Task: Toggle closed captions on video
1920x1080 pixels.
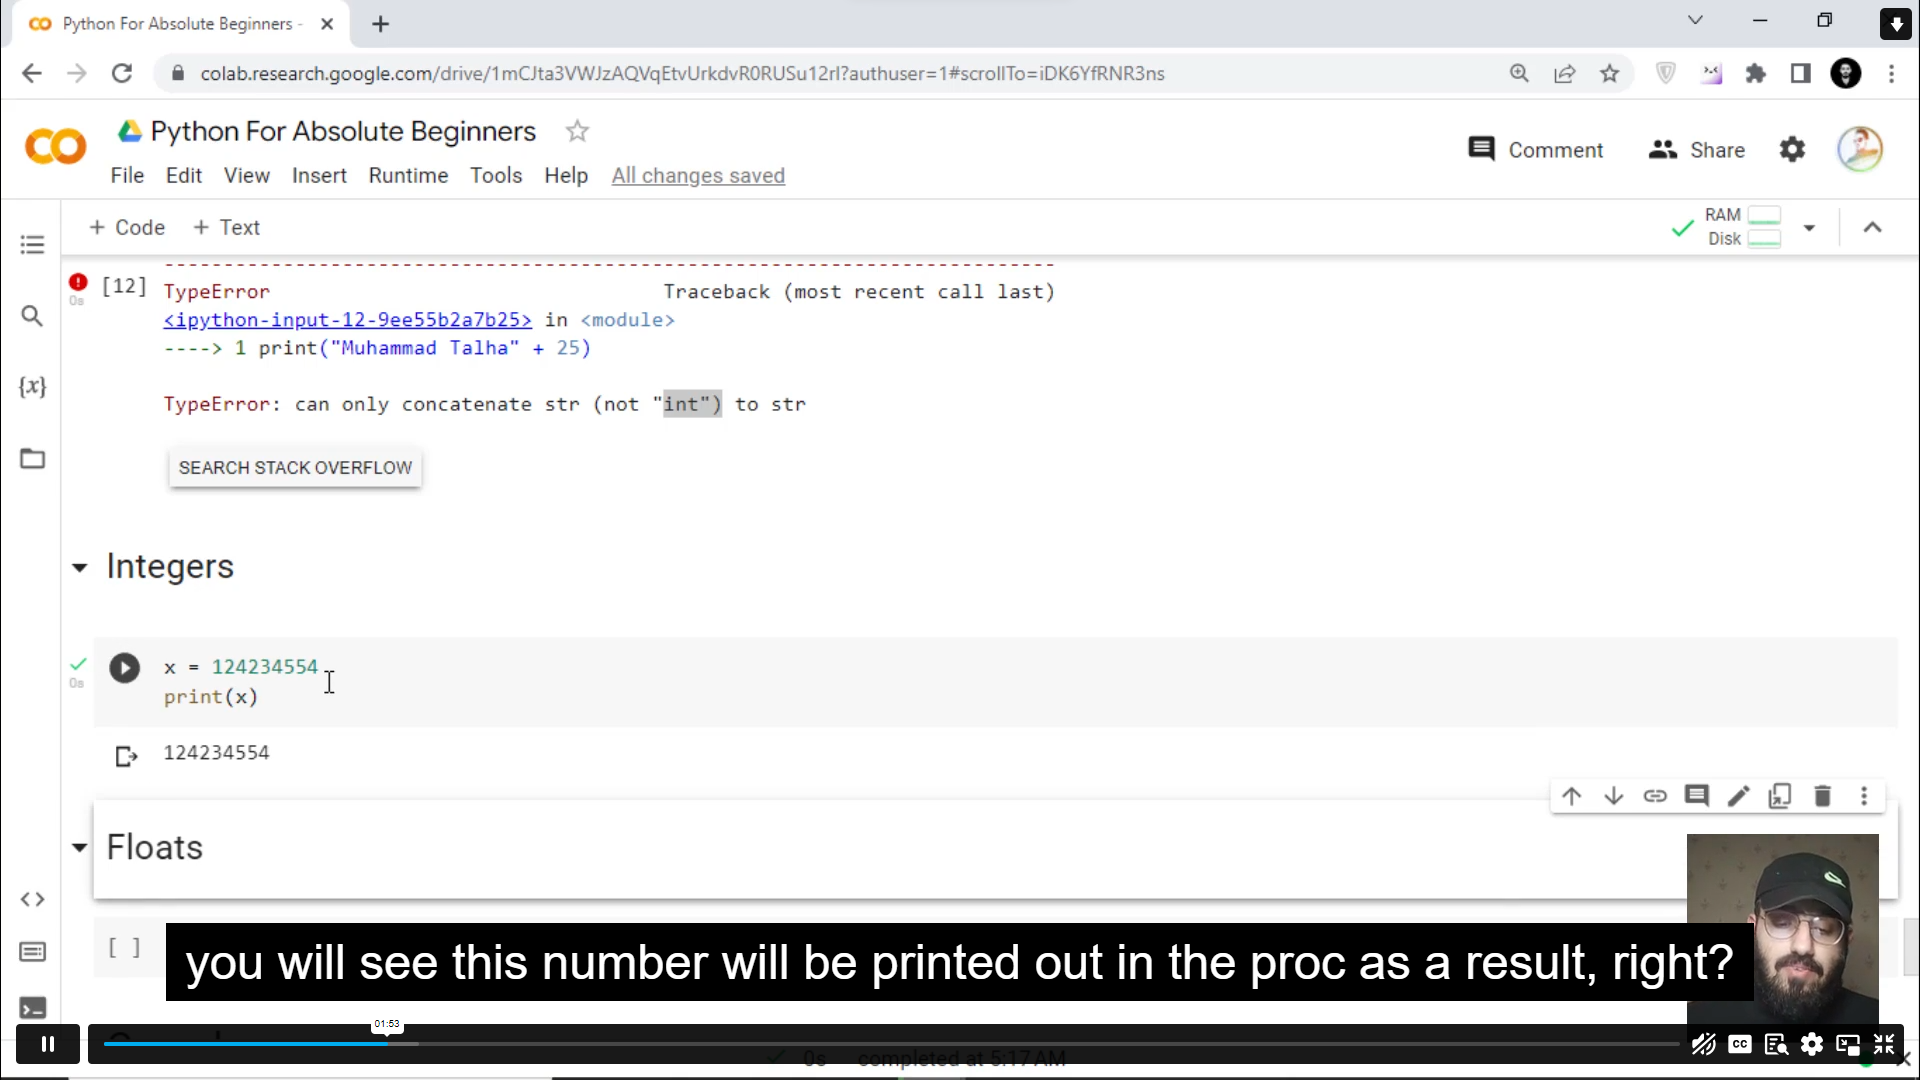Action: coord(1739,1043)
